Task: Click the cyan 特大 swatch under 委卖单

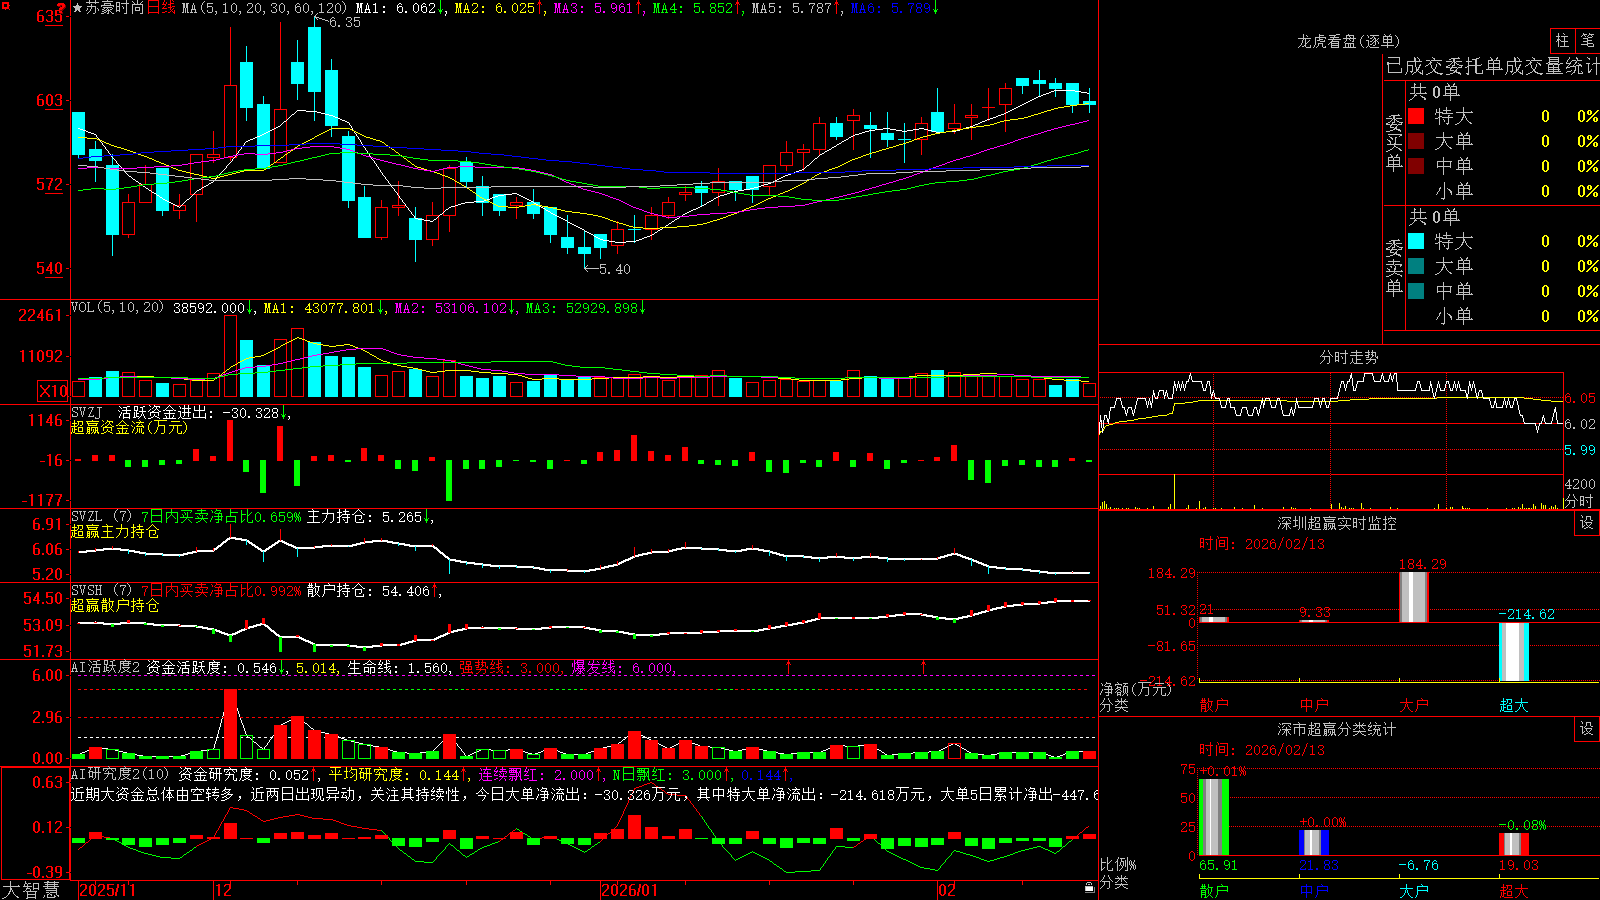Action: tap(1416, 241)
